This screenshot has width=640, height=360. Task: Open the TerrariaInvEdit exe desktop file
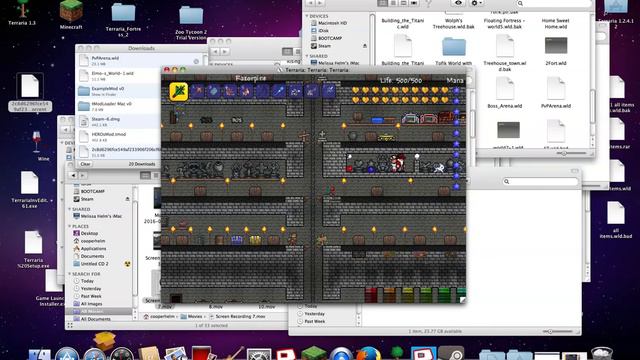tap(29, 189)
